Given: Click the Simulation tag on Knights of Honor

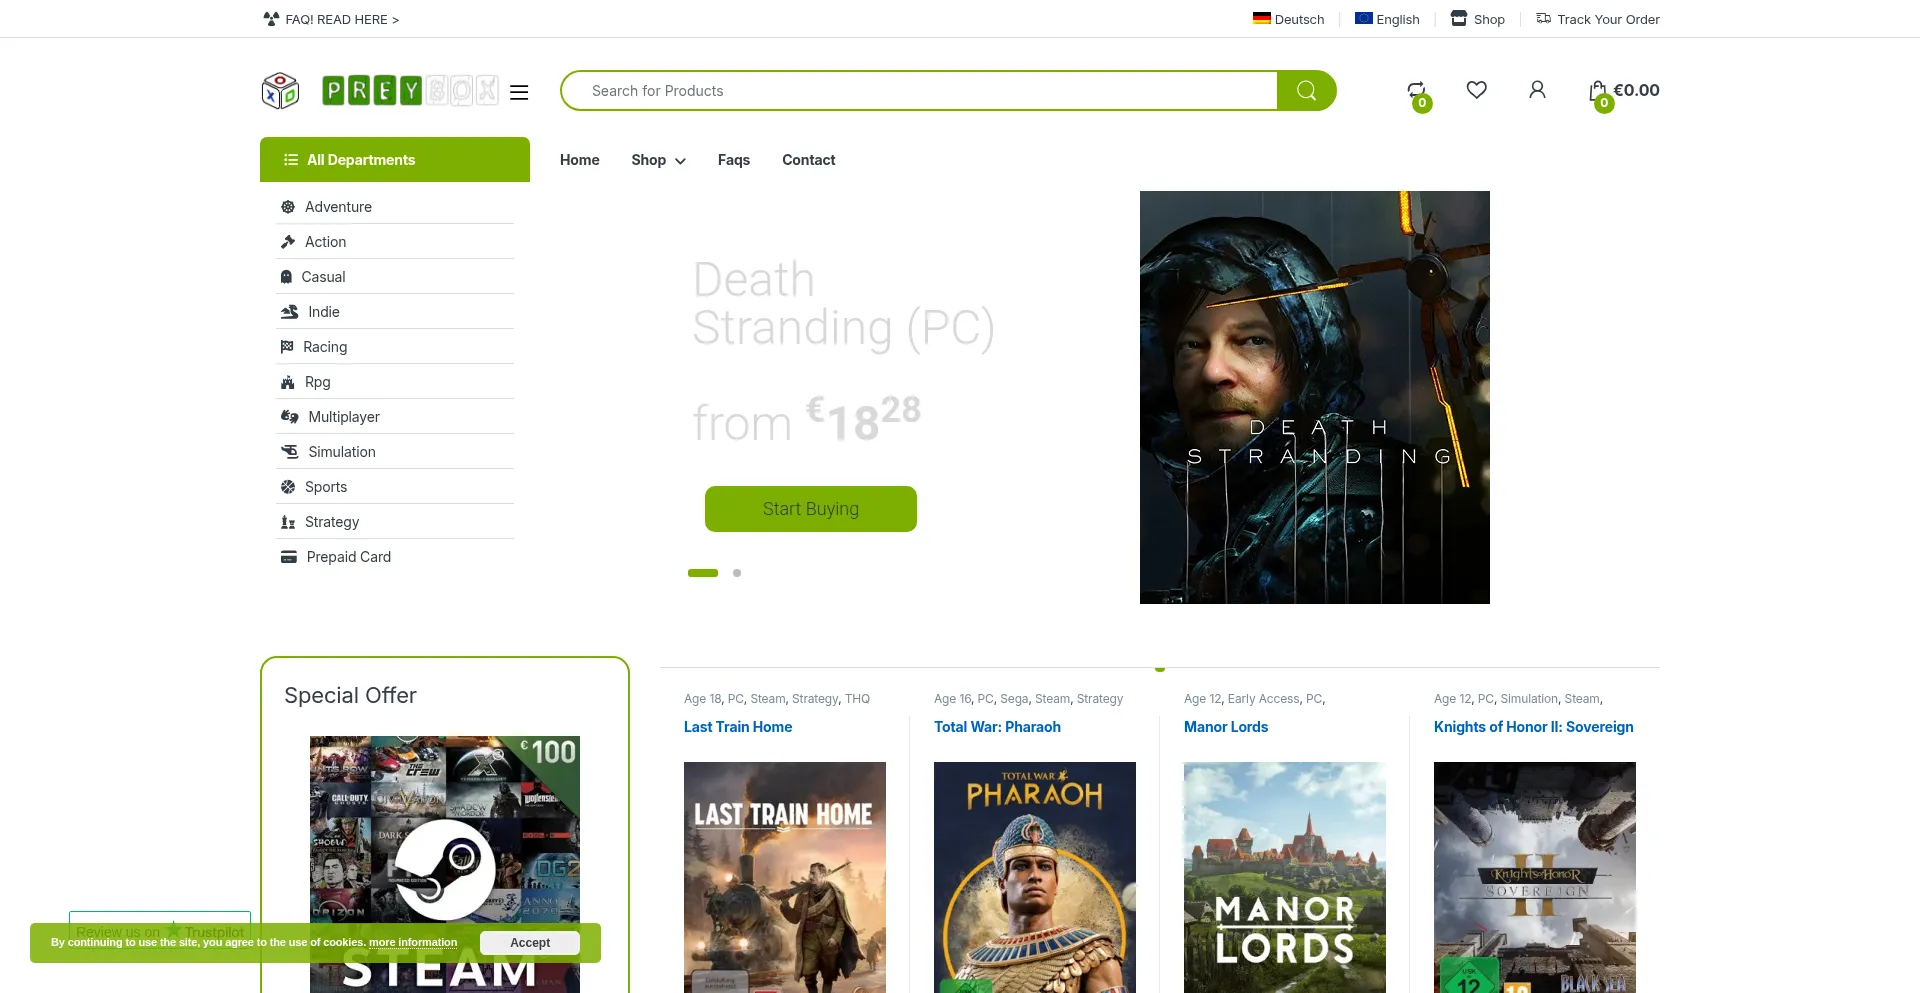Looking at the screenshot, I should coord(1529,699).
